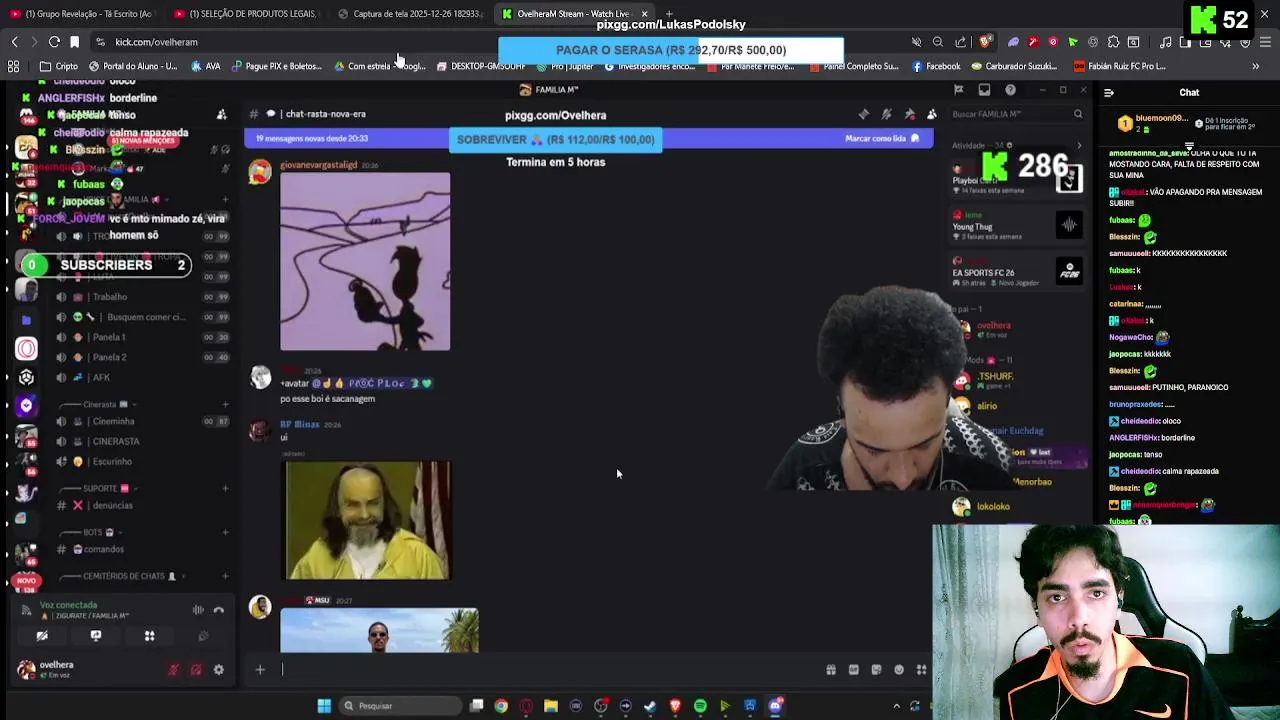Show pinned messages

pyautogui.click(x=909, y=114)
